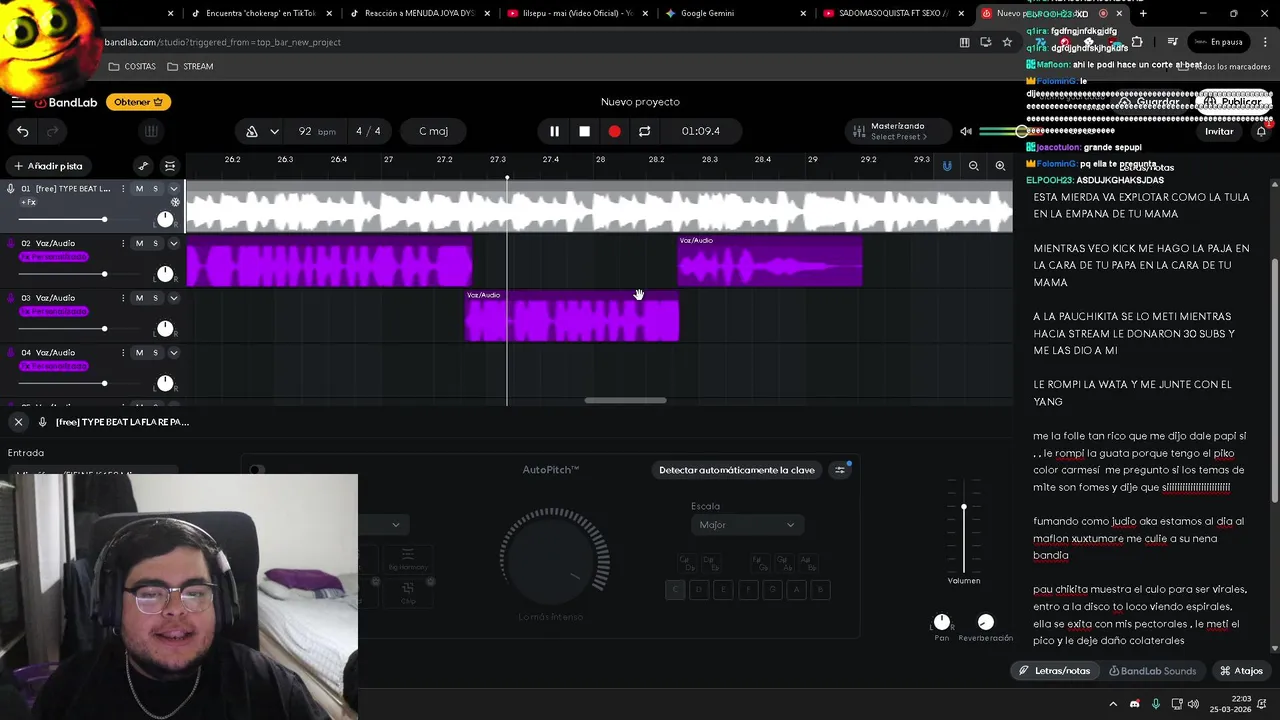Redo the last action
1280x720 pixels.
53,131
